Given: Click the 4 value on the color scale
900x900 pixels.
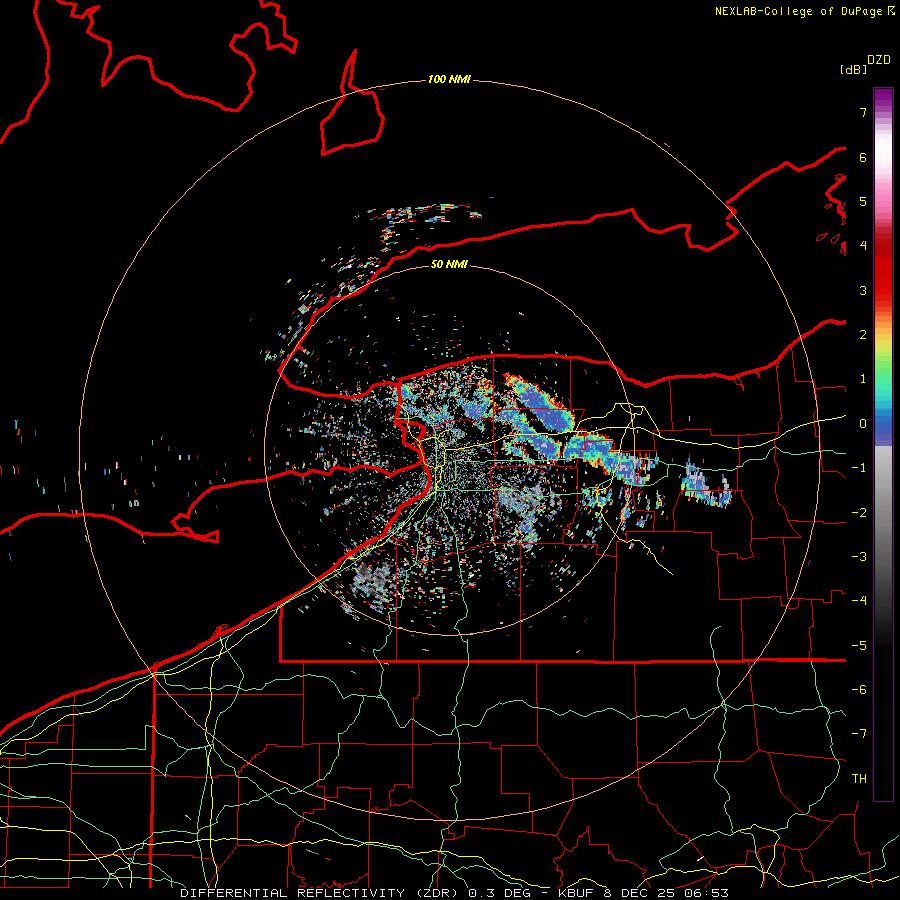Looking at the screenshot, I should pyautogui.click(x=863, y=246).
